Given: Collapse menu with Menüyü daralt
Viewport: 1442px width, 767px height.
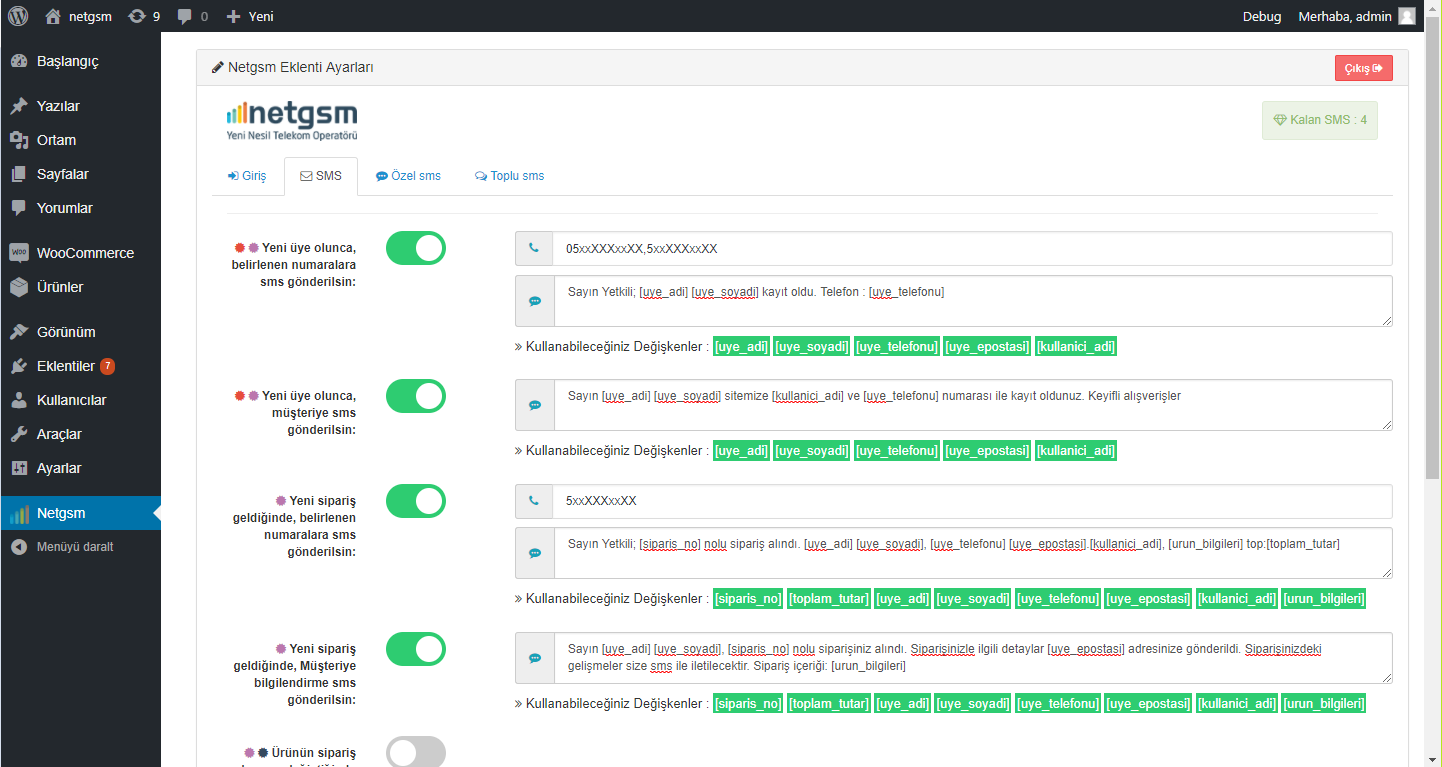Looking at the screenshot, I should [x=74, y=547].
